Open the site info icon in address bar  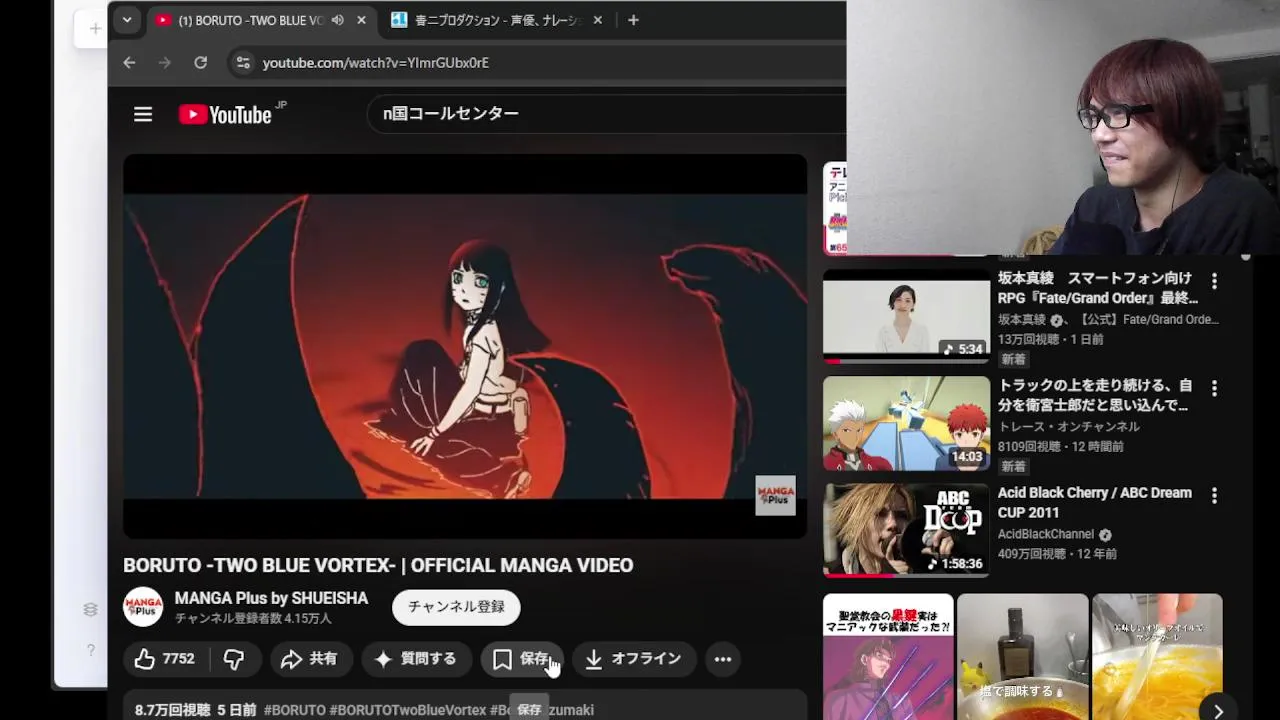click(243, 62)
